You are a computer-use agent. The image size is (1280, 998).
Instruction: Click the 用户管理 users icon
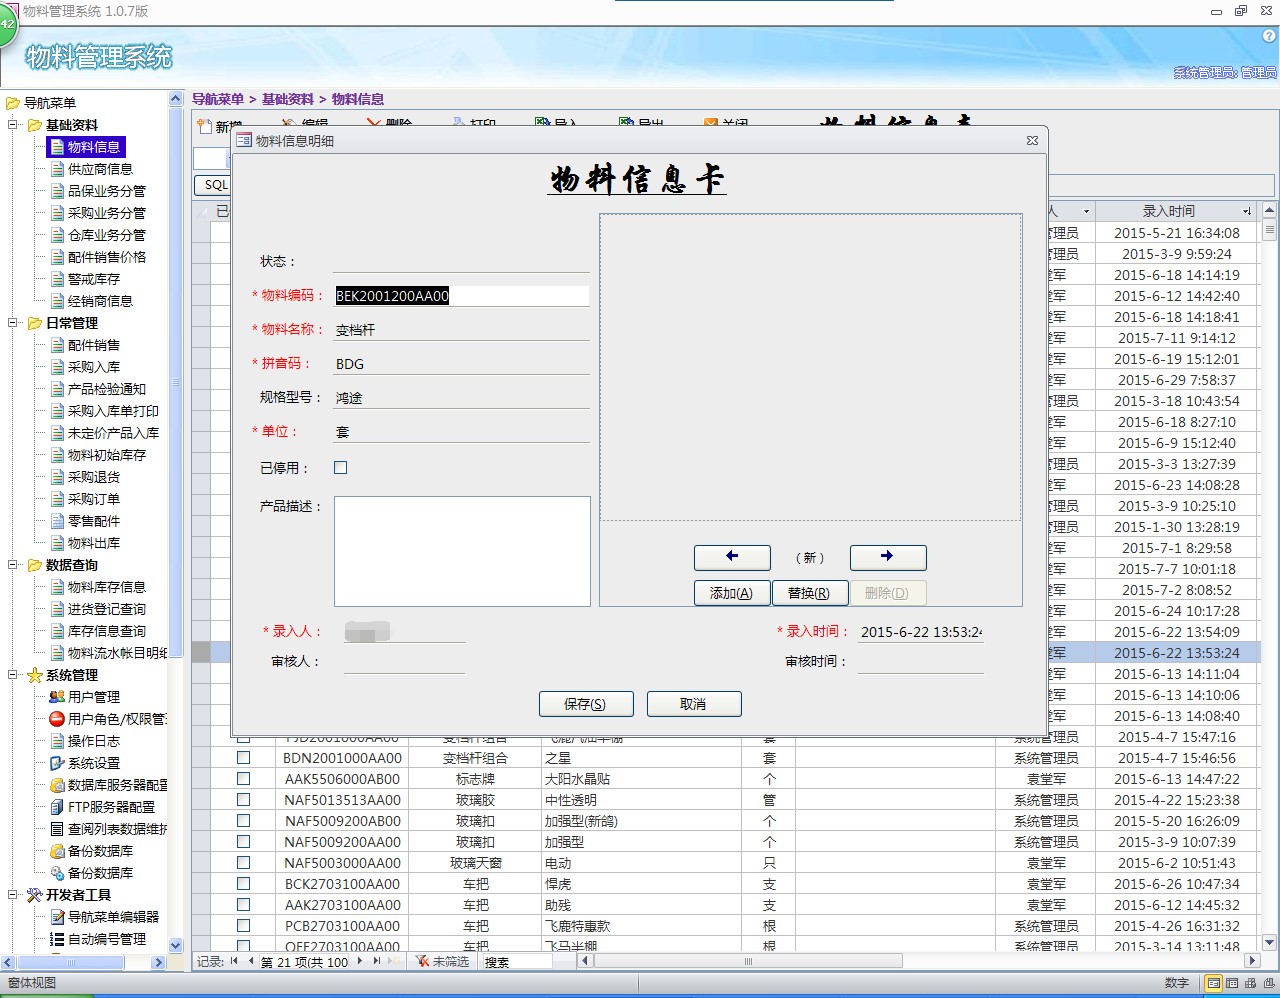click(57, 697)
